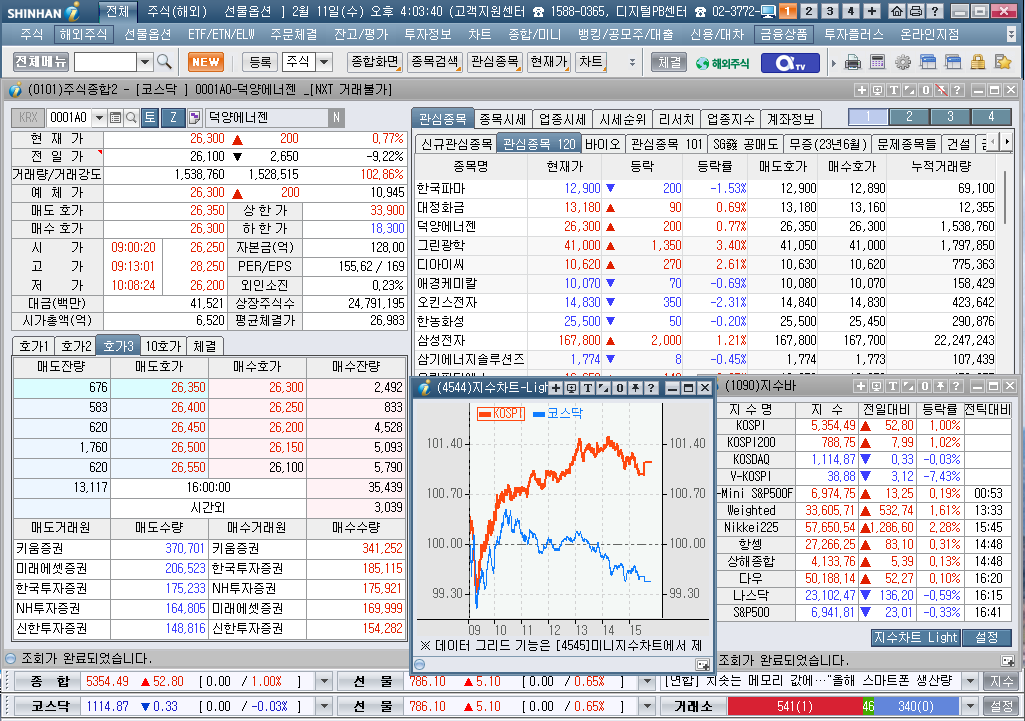Click the plus icon in 지수차트-Light title bar
1025x721 pixels.
pos(556,388)
